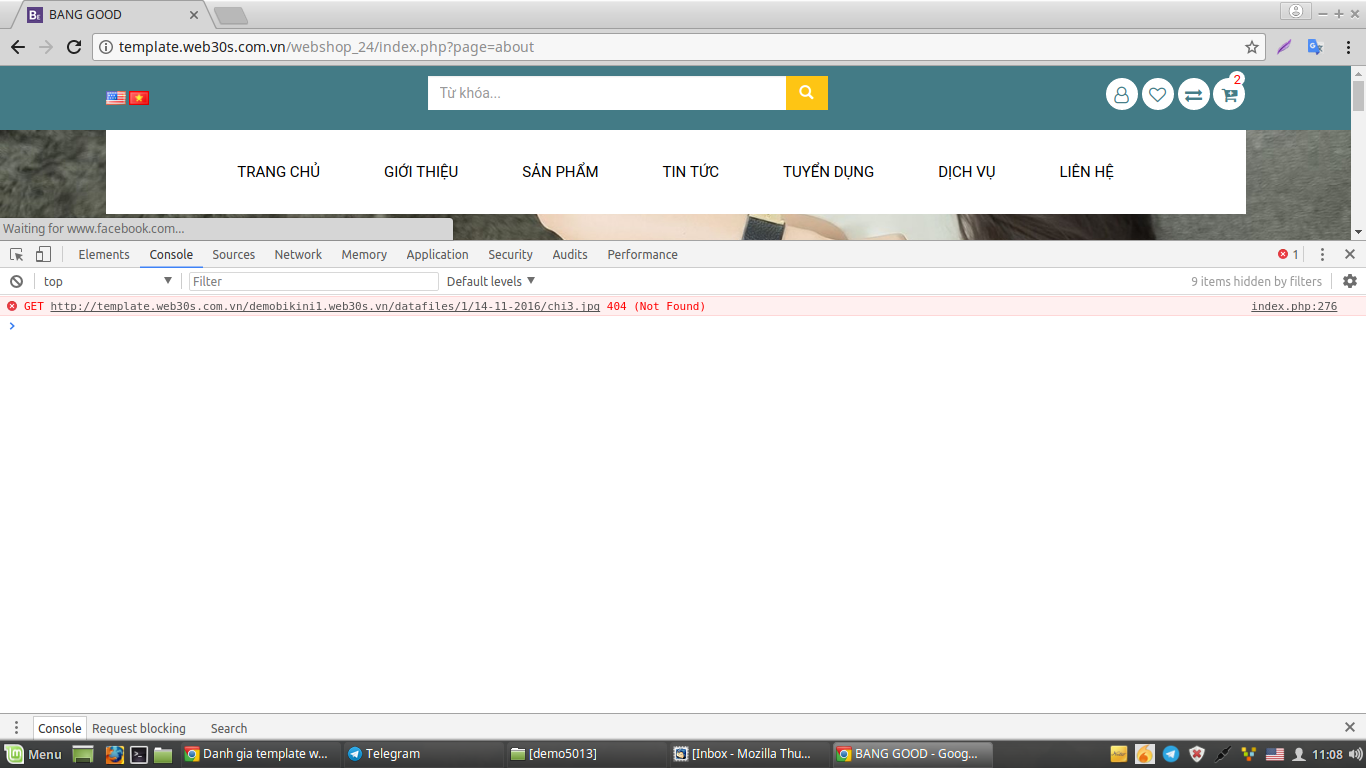
Task: Open the chi3.jpg 404 error URL link
Action: [325, 306]
